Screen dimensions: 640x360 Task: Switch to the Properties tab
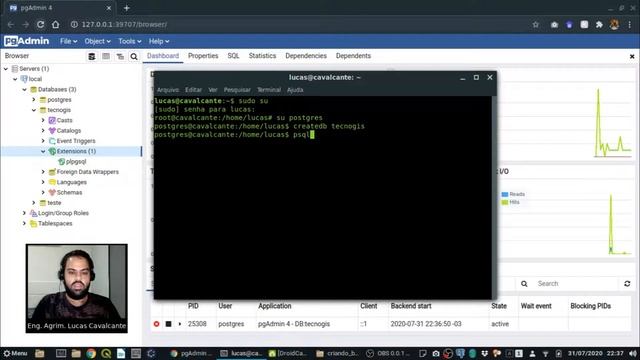(203, 56)
